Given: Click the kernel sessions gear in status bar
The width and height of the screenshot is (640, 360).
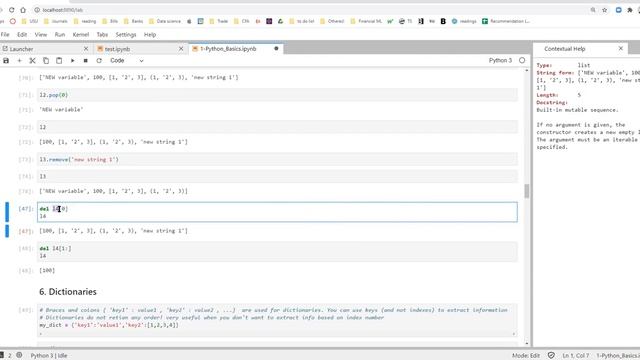Looking at the screenshot, I should [x=19, y=356].
